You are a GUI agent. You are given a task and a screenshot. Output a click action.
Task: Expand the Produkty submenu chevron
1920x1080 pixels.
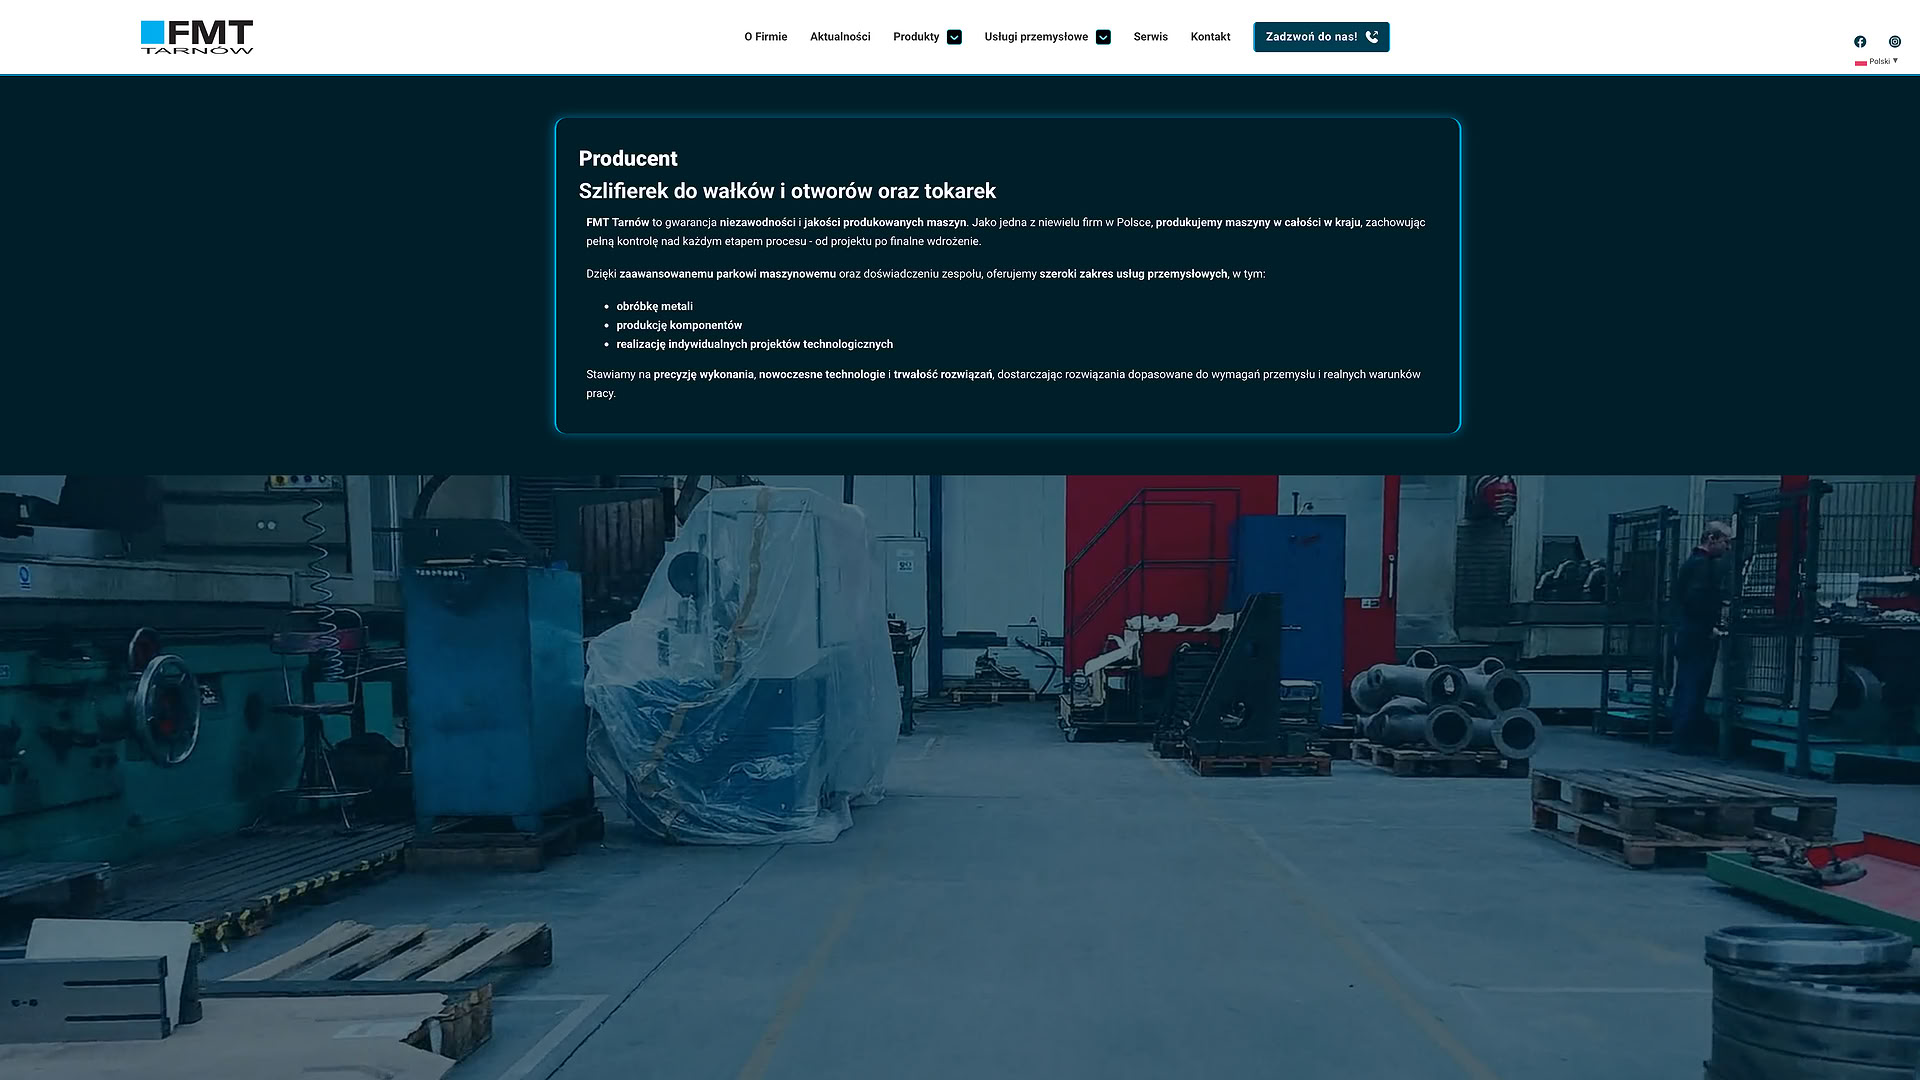(x=954, y=37)
